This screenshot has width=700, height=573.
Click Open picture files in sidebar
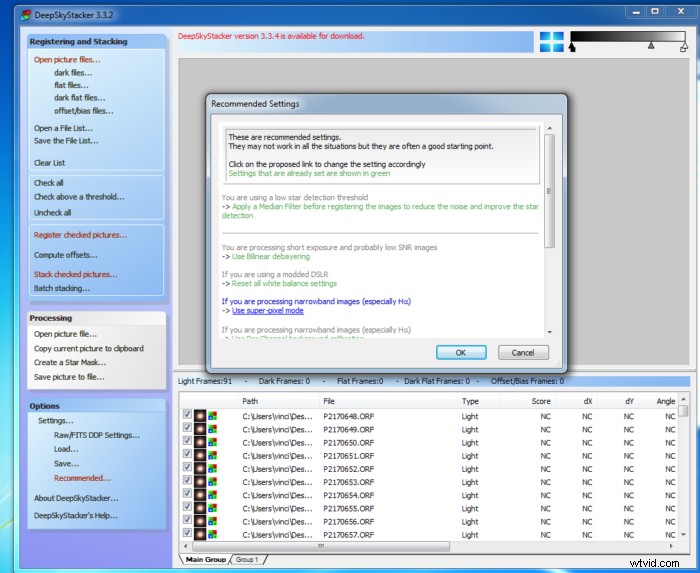click(x=67, y=60)
